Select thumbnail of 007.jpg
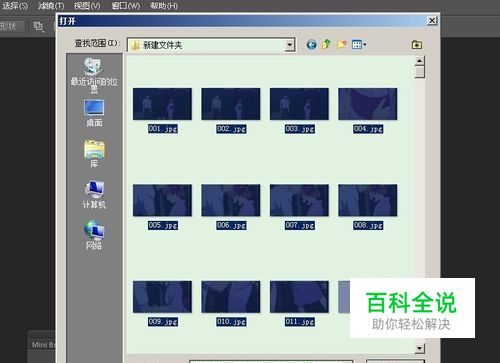The width and height of the screenshot is (500, 363). 299,200
